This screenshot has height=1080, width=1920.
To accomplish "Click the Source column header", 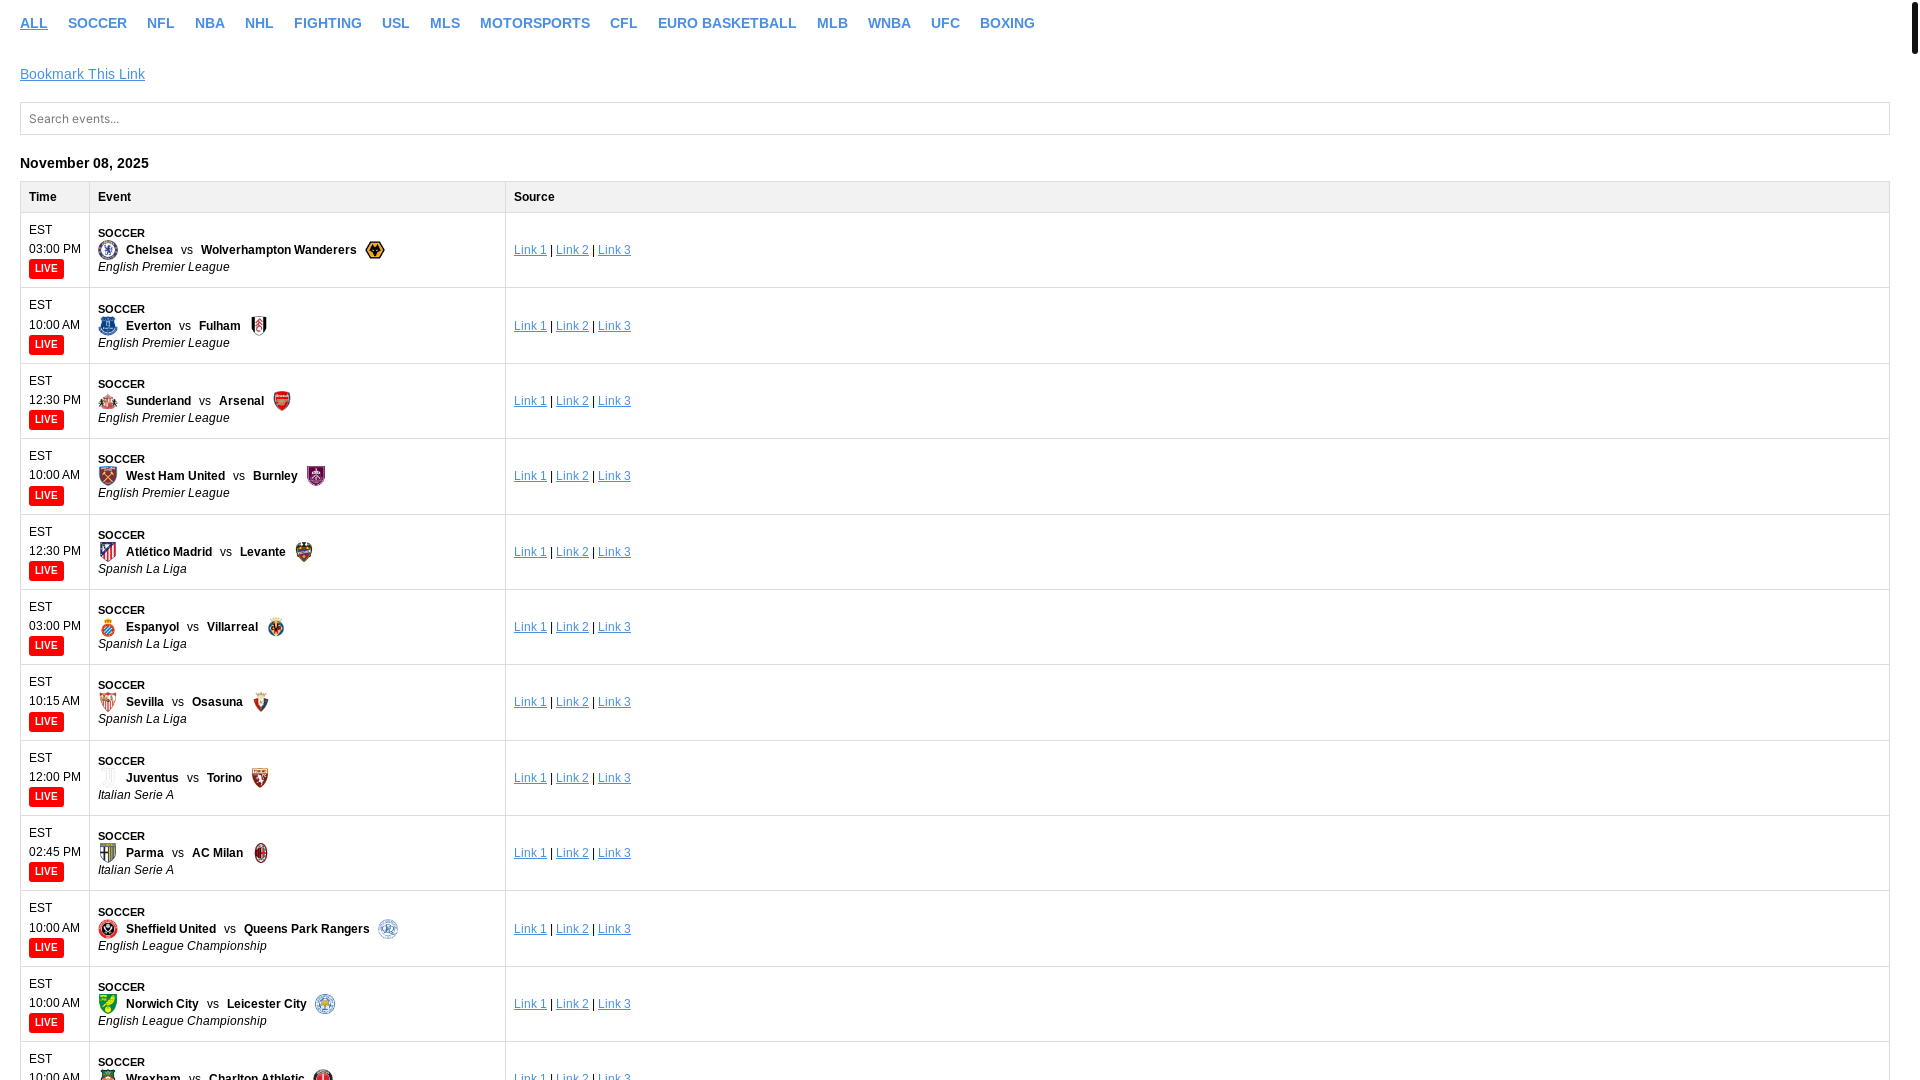I will point(1197,197).
